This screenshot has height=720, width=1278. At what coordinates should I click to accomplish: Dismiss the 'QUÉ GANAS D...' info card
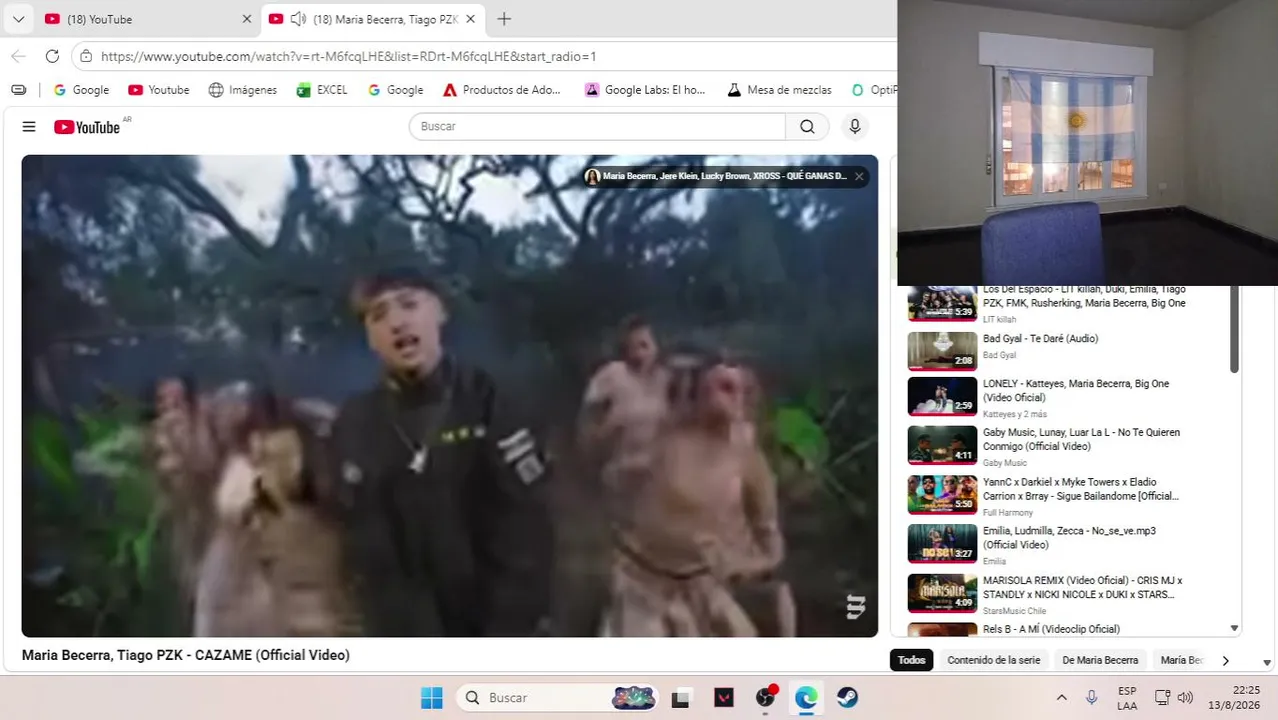tap(858, 176)
